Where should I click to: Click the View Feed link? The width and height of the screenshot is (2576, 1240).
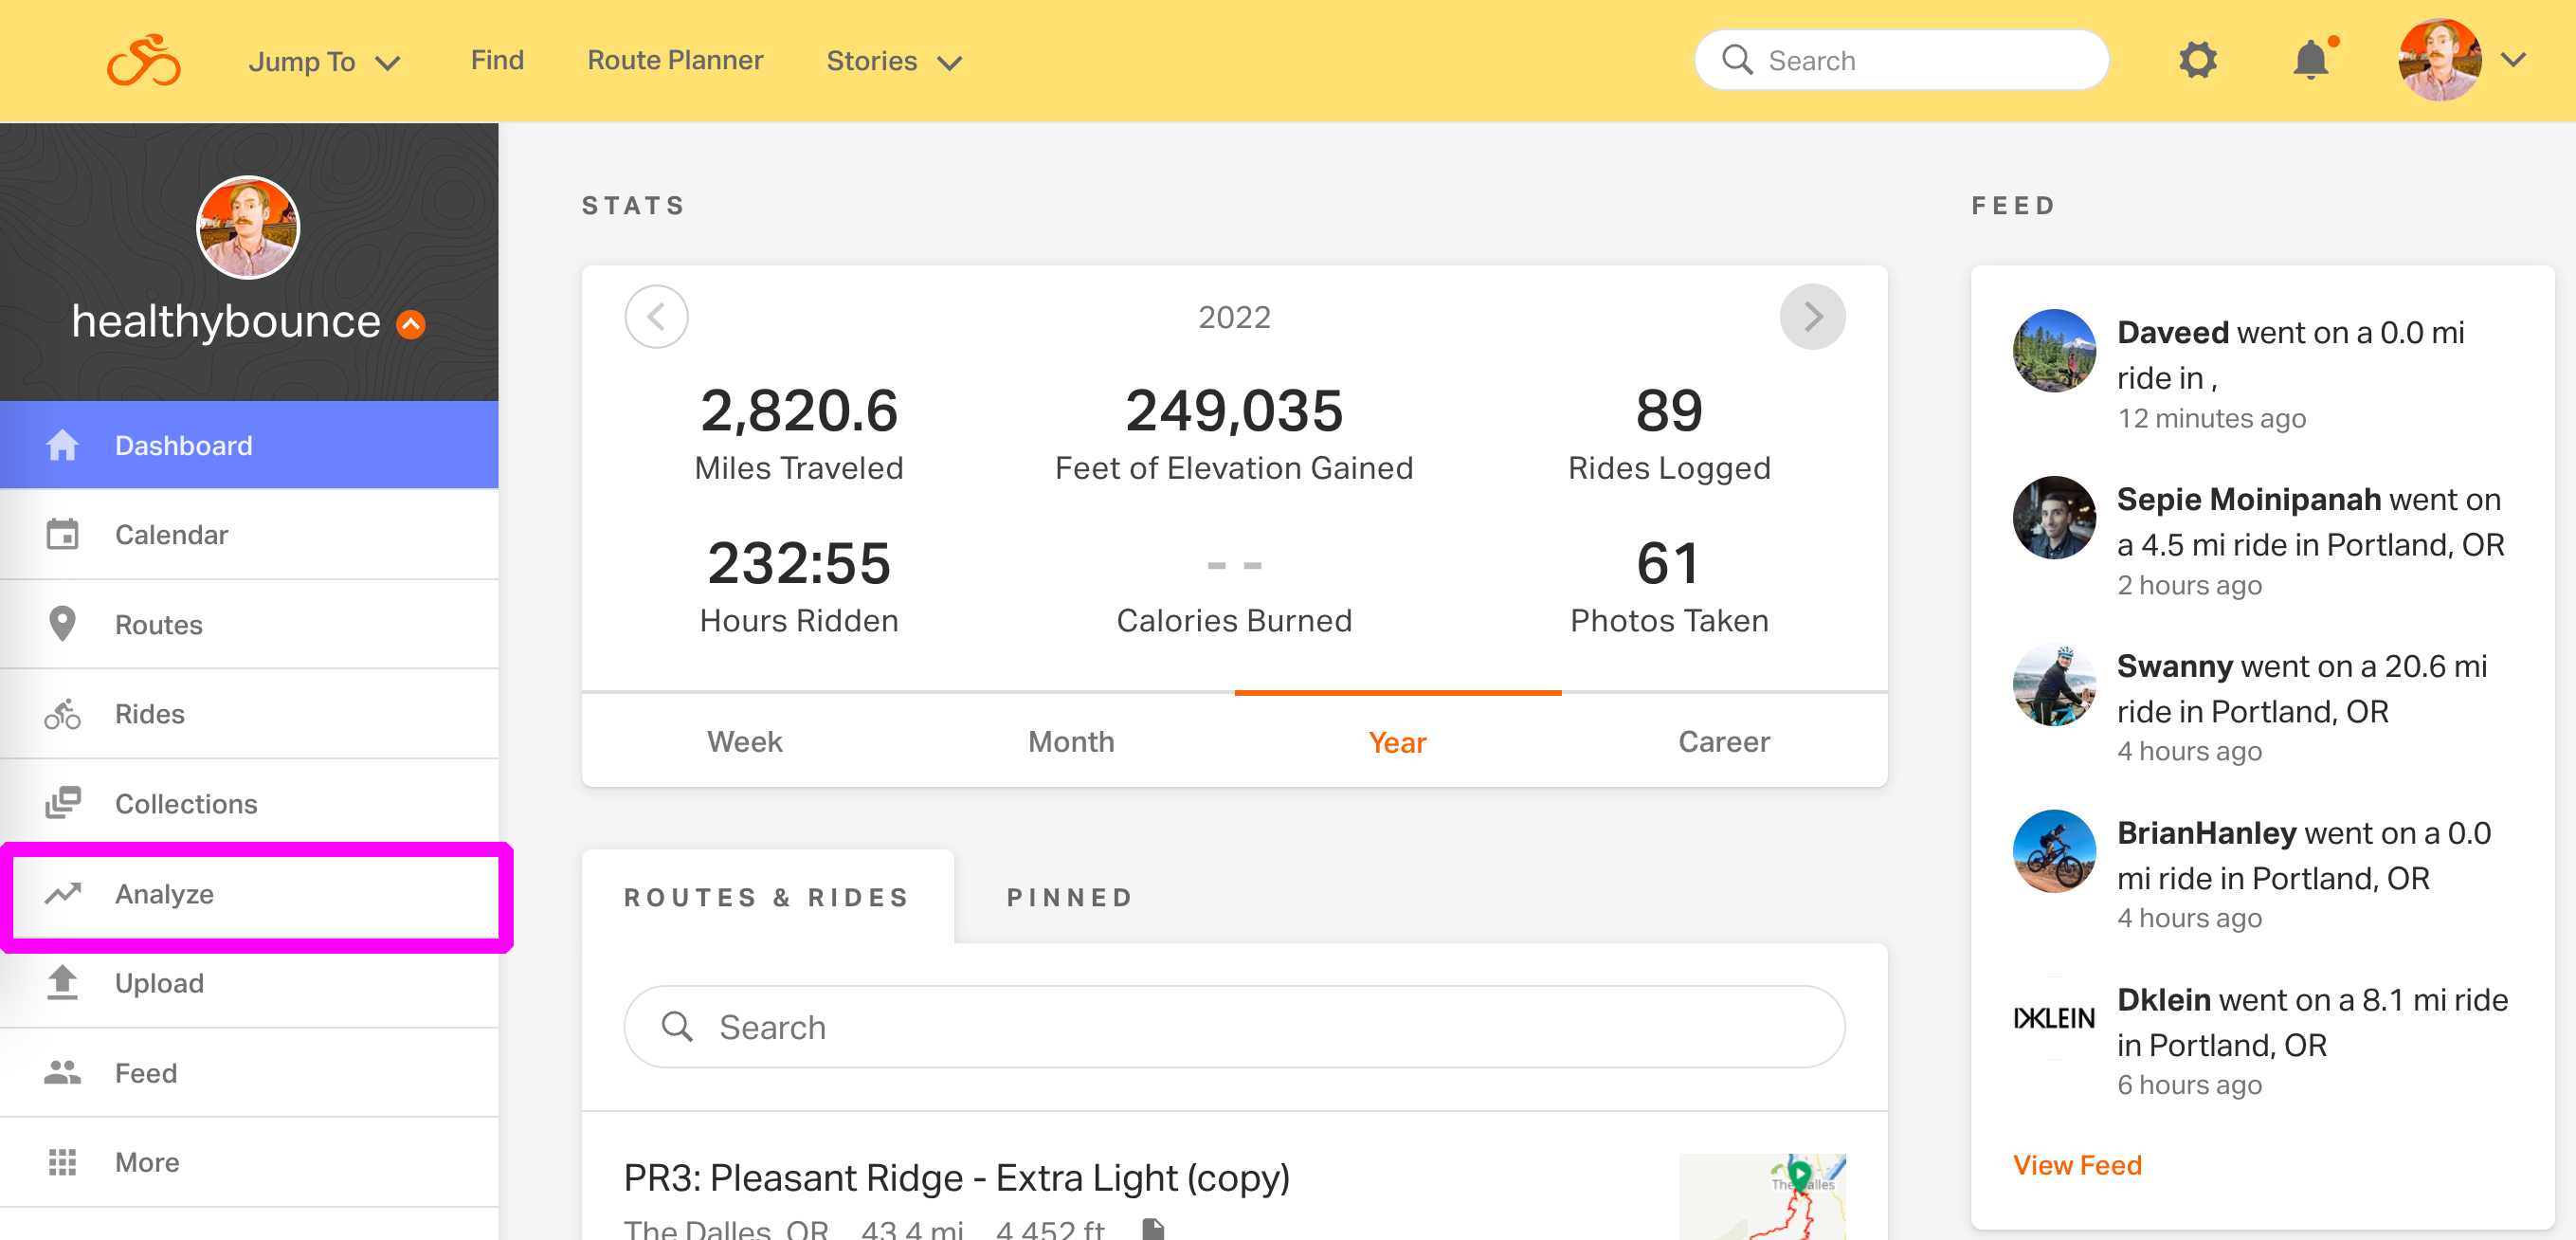[2076, 1165]
